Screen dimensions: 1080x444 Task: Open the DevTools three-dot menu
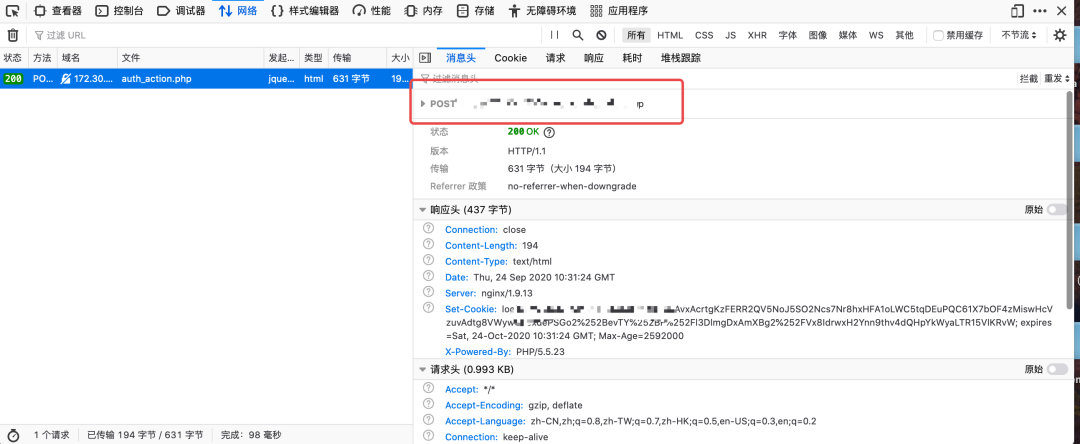[x=1040, y=11]
